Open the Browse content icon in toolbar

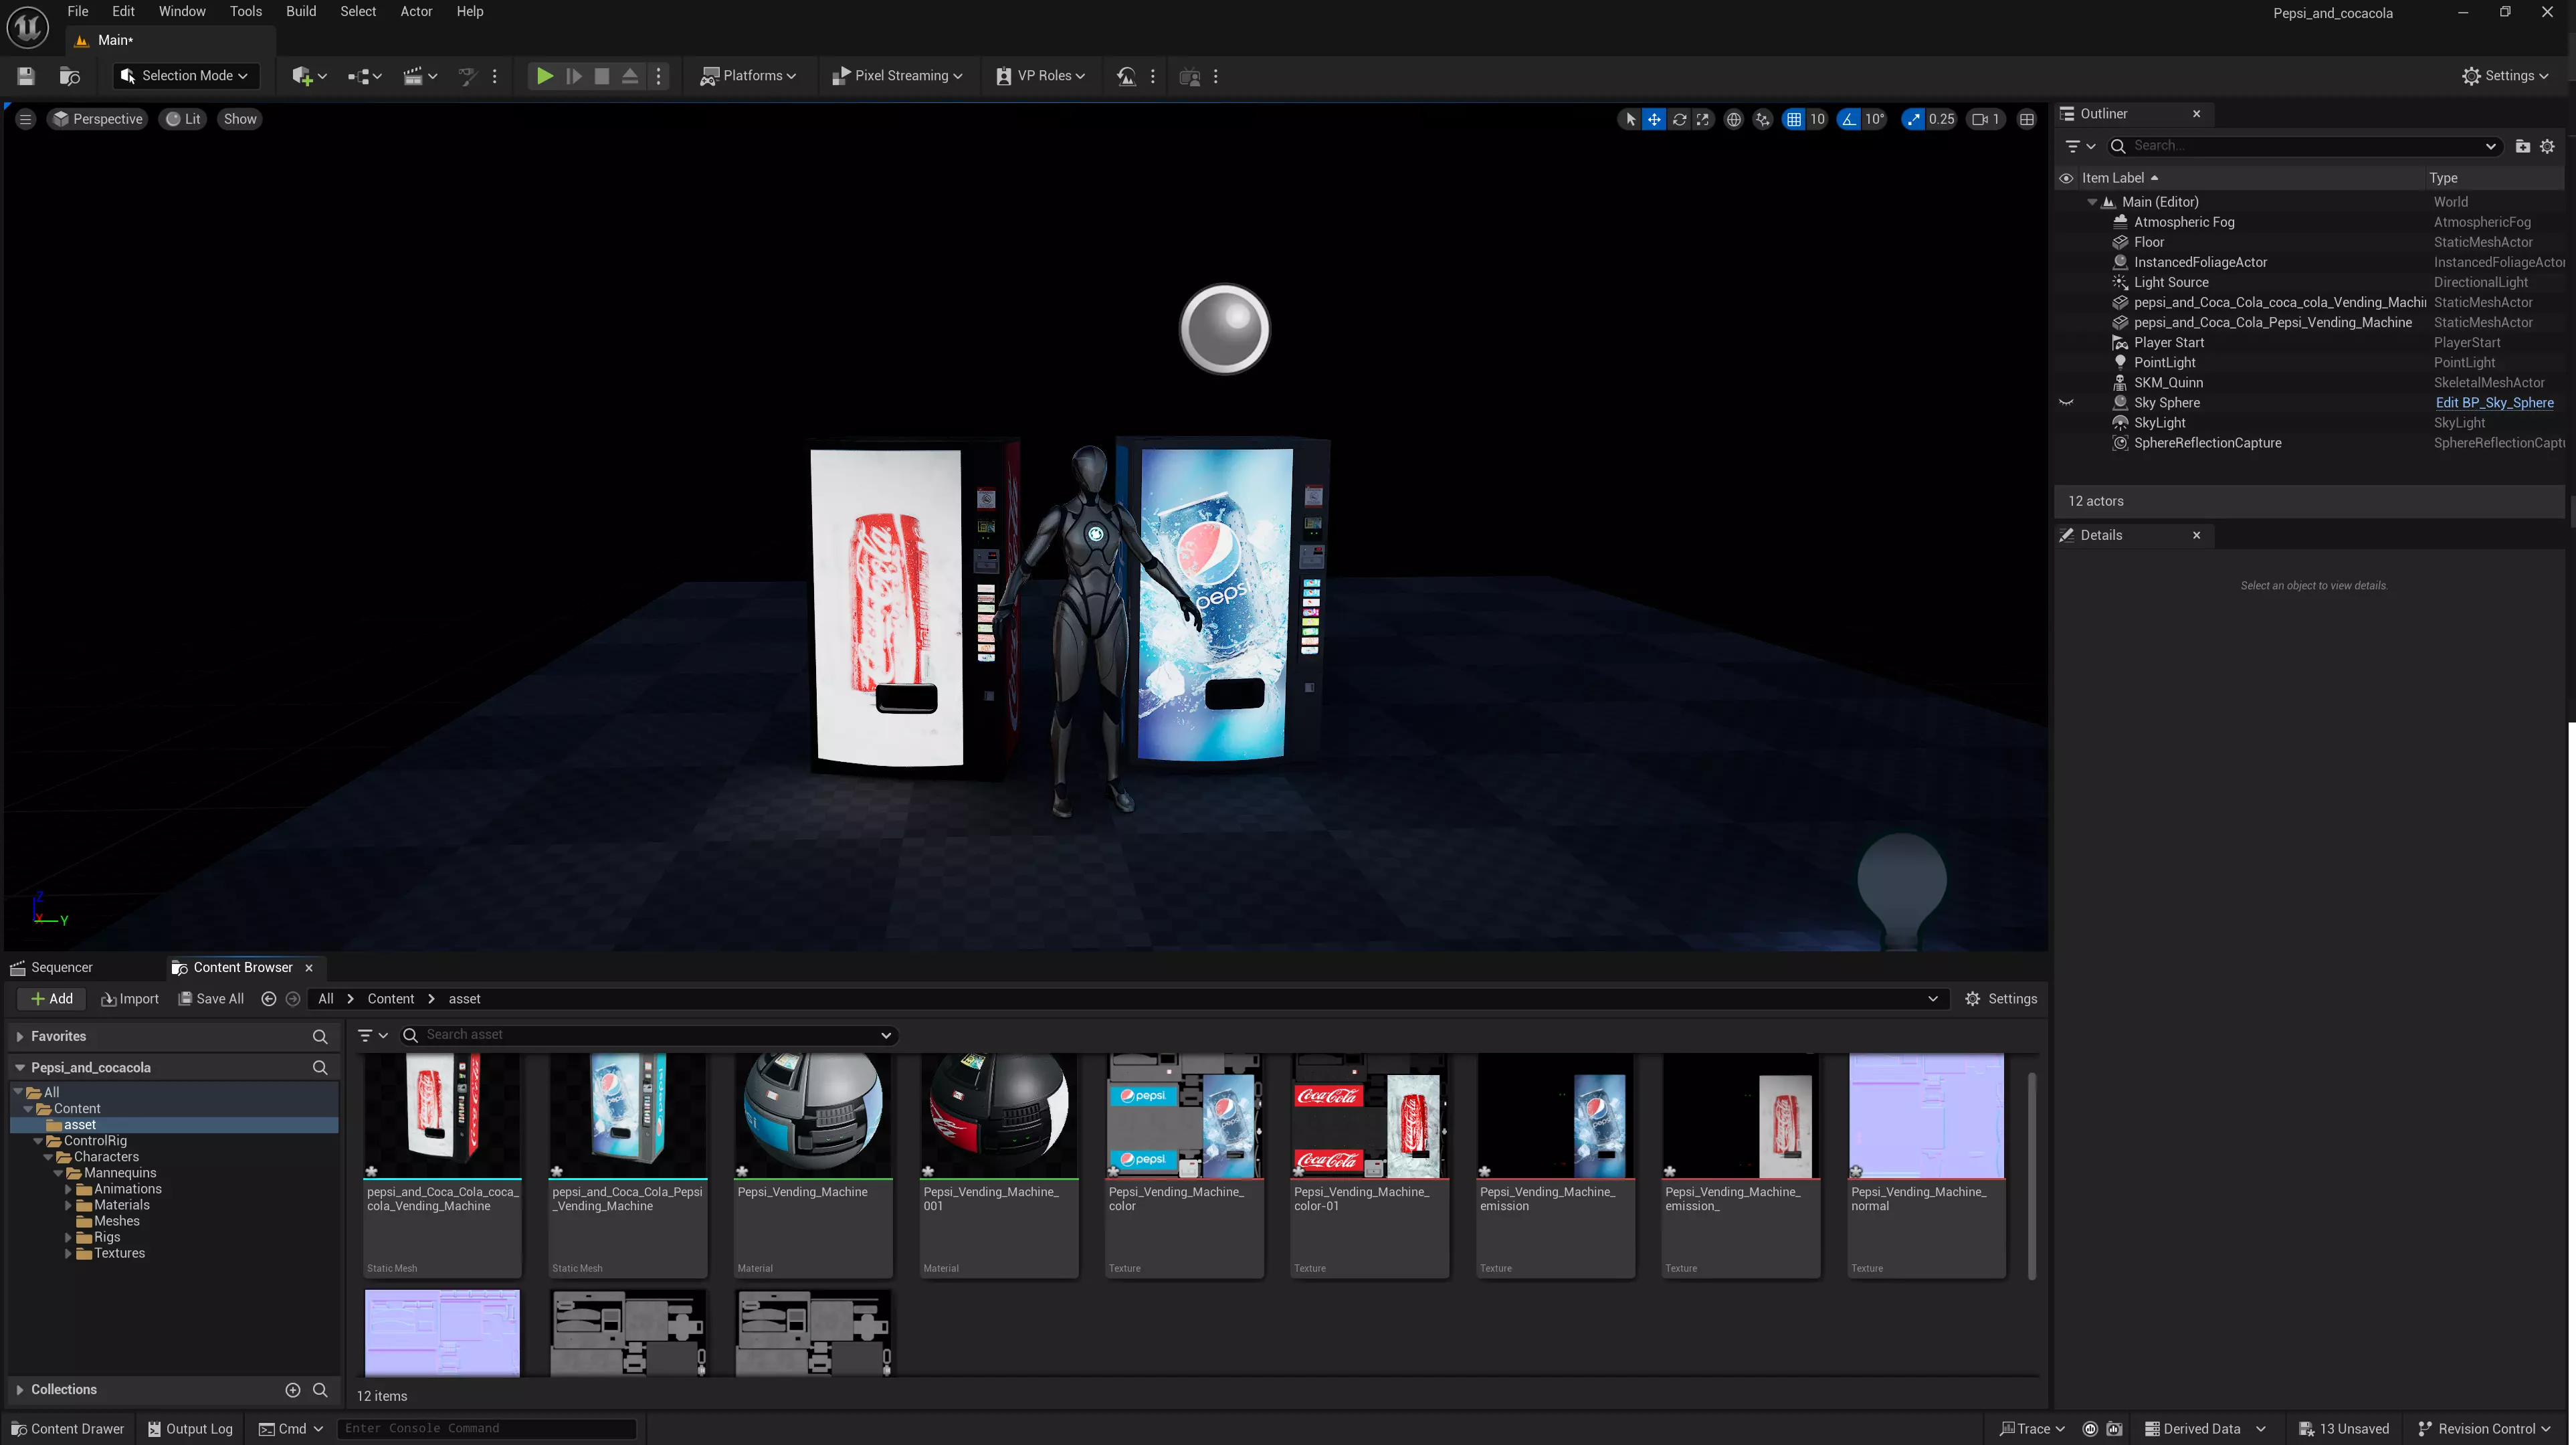69,76
